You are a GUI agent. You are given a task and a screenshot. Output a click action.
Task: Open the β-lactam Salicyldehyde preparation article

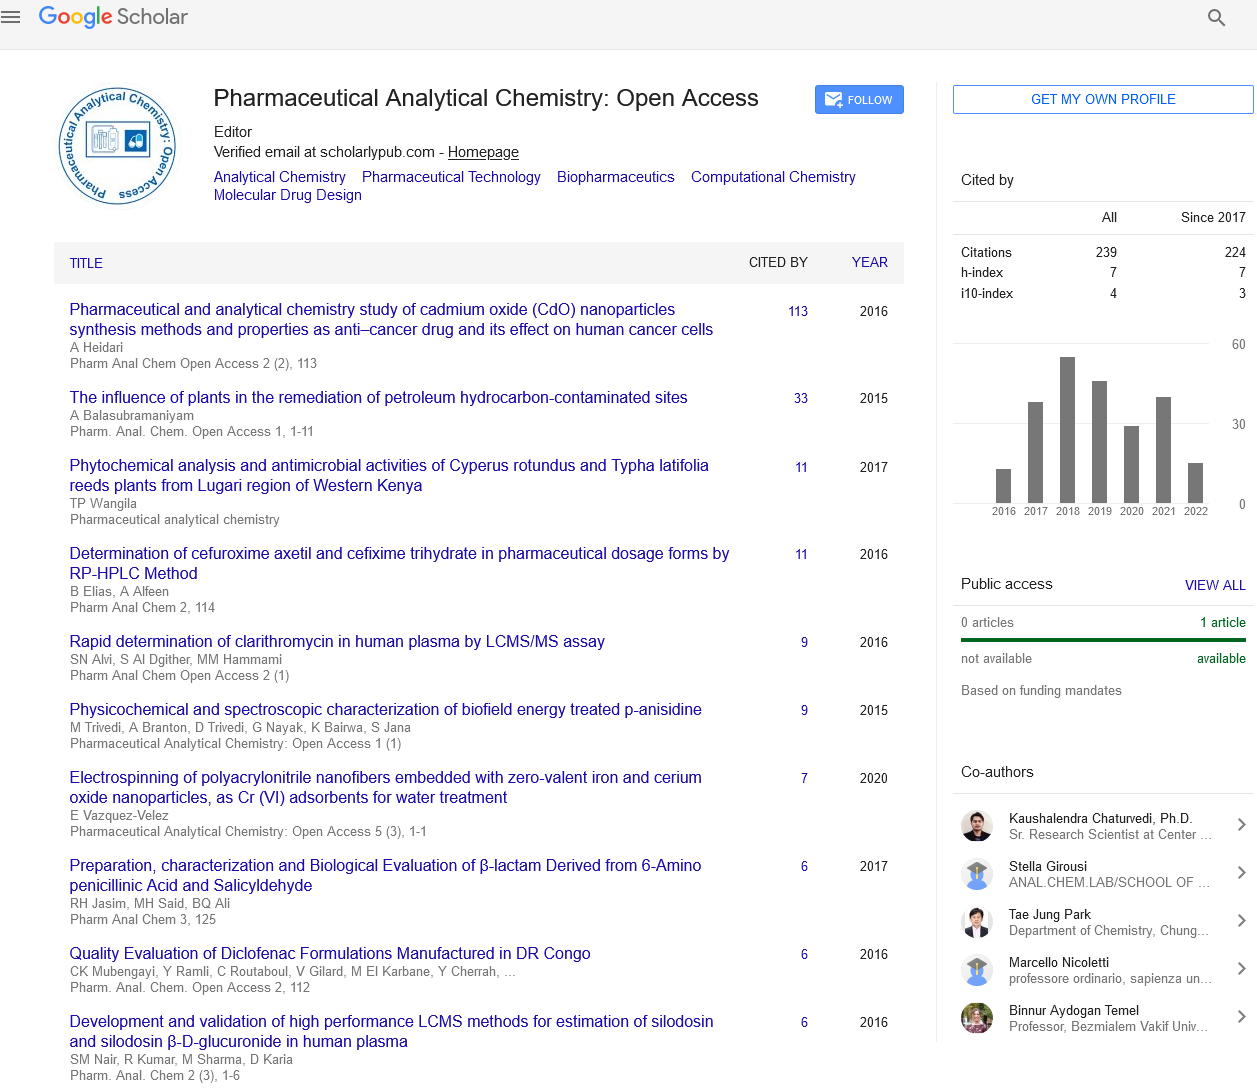pos(385,876)
